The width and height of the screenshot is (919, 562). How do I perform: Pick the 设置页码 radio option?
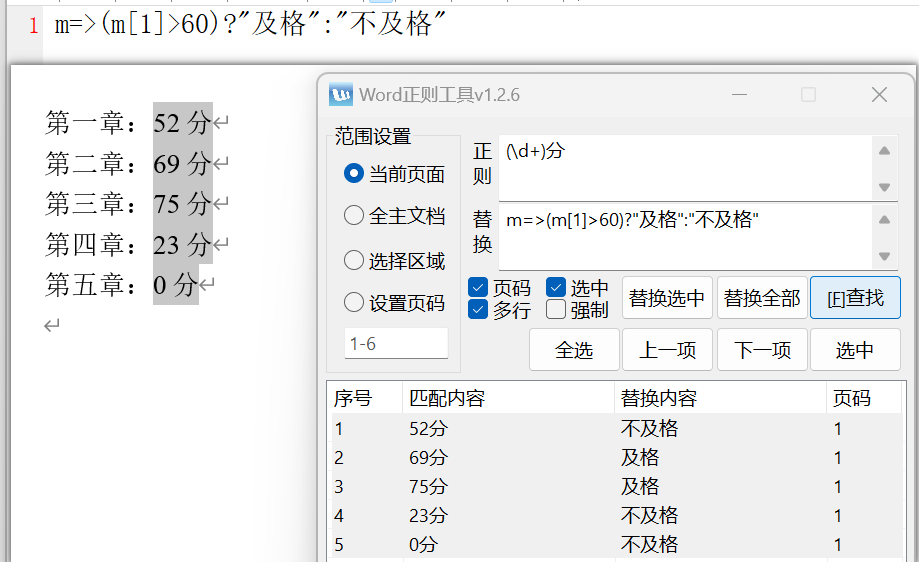[394, 302]
